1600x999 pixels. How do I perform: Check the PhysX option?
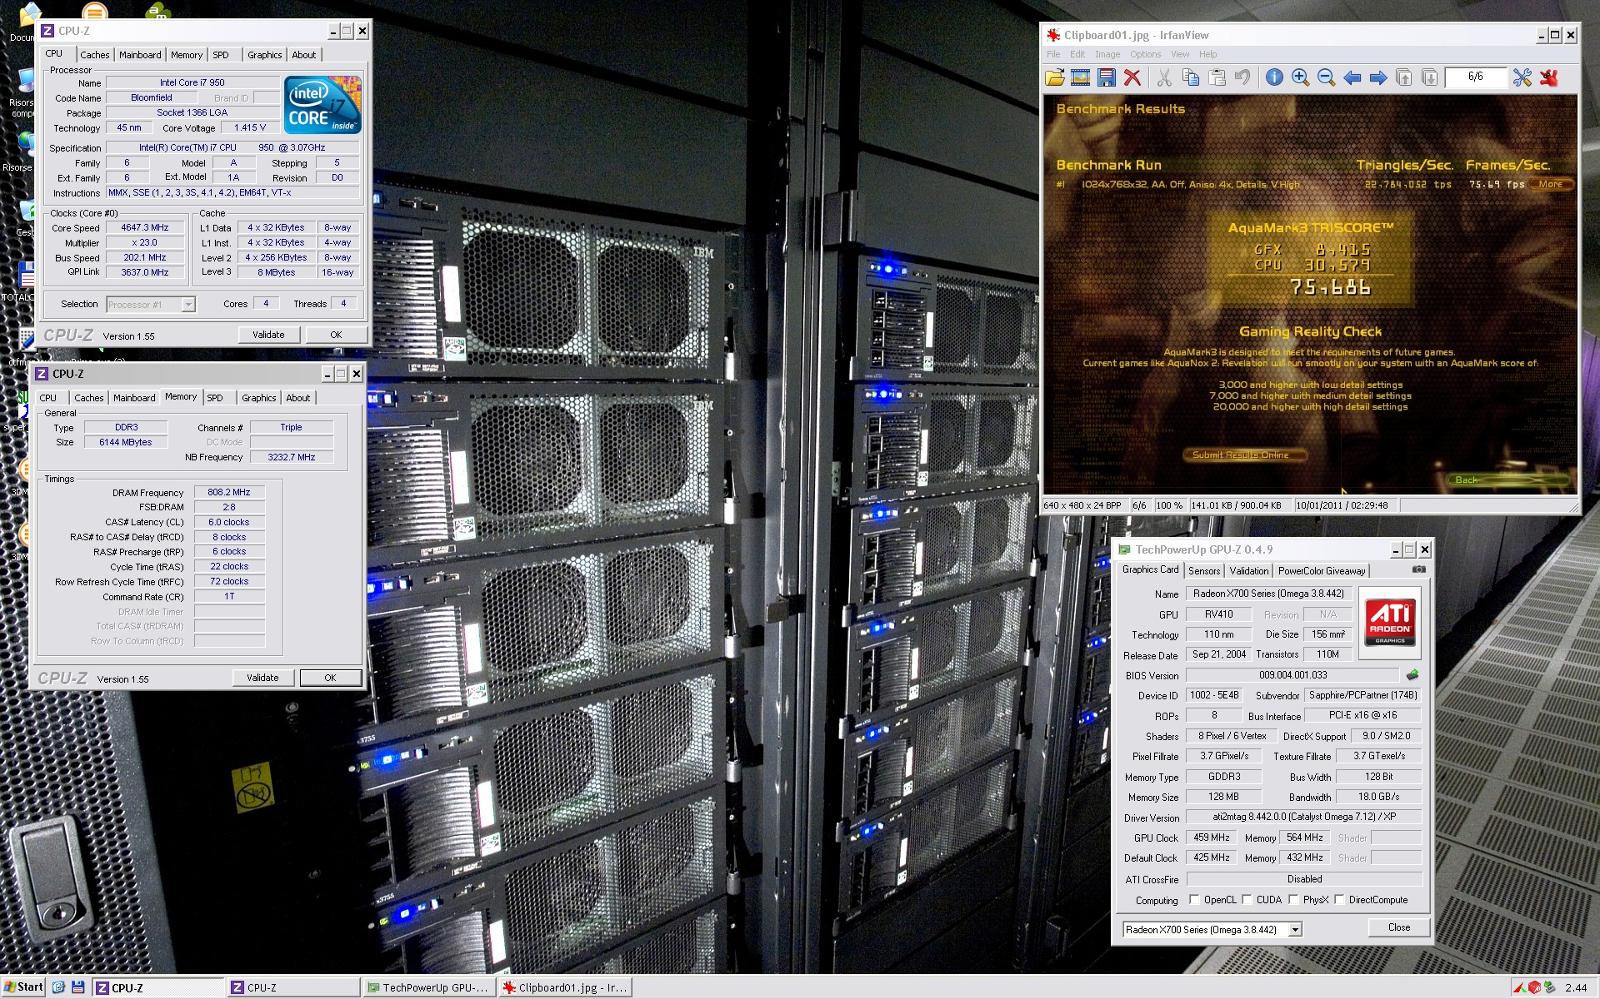[1293, 900]
